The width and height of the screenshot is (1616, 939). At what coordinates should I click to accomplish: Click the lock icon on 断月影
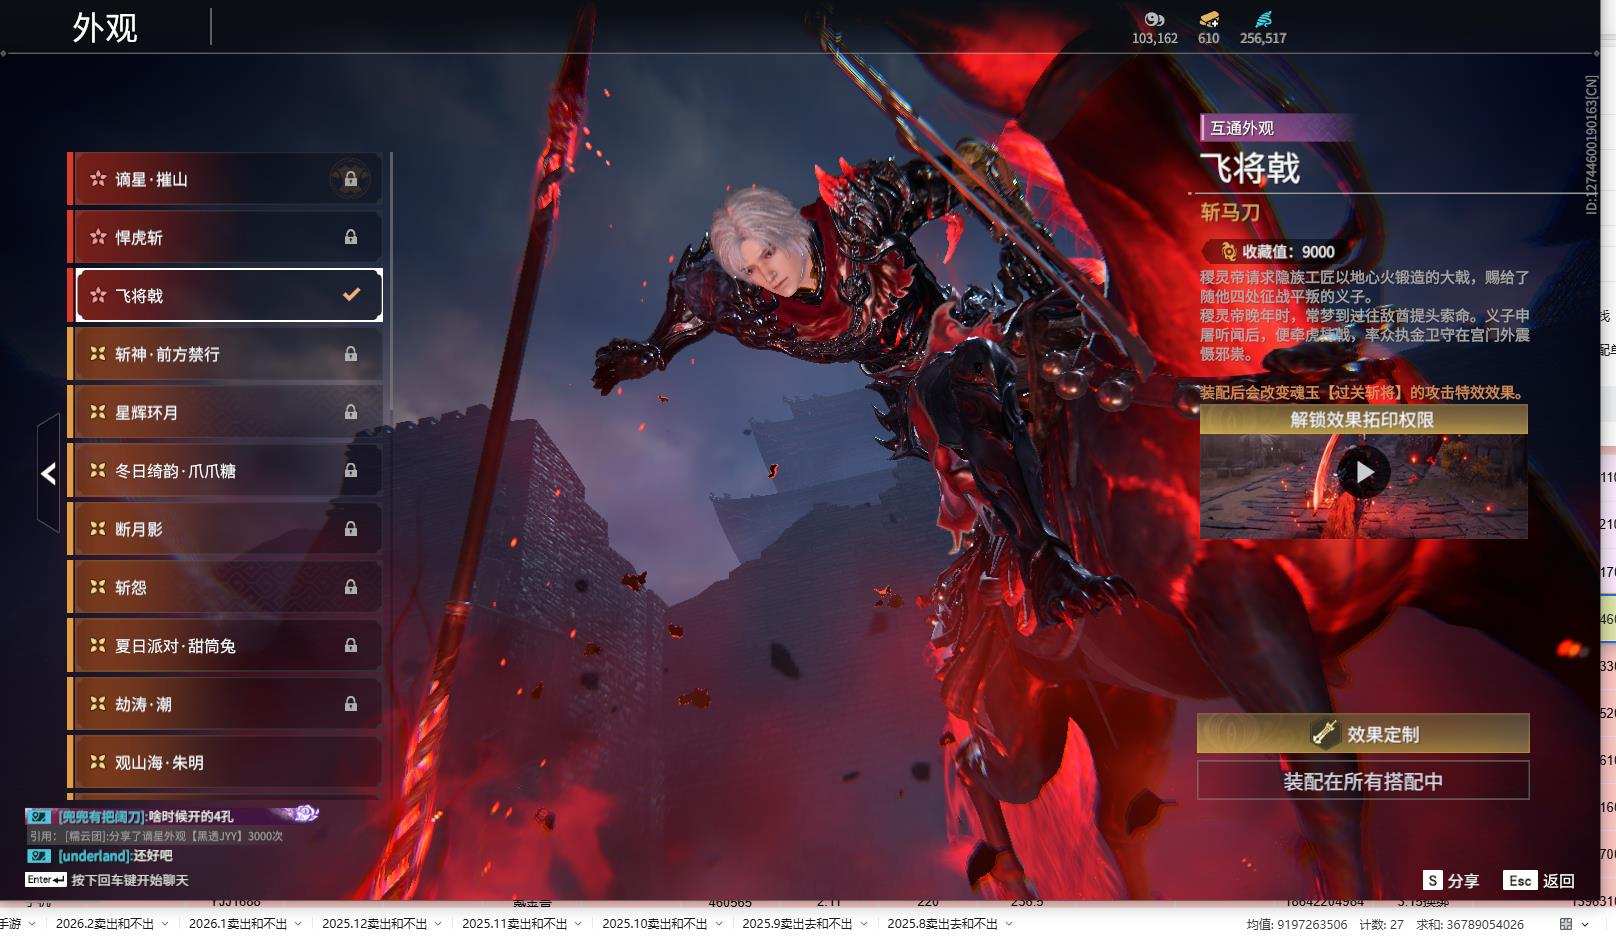[351, 529]
